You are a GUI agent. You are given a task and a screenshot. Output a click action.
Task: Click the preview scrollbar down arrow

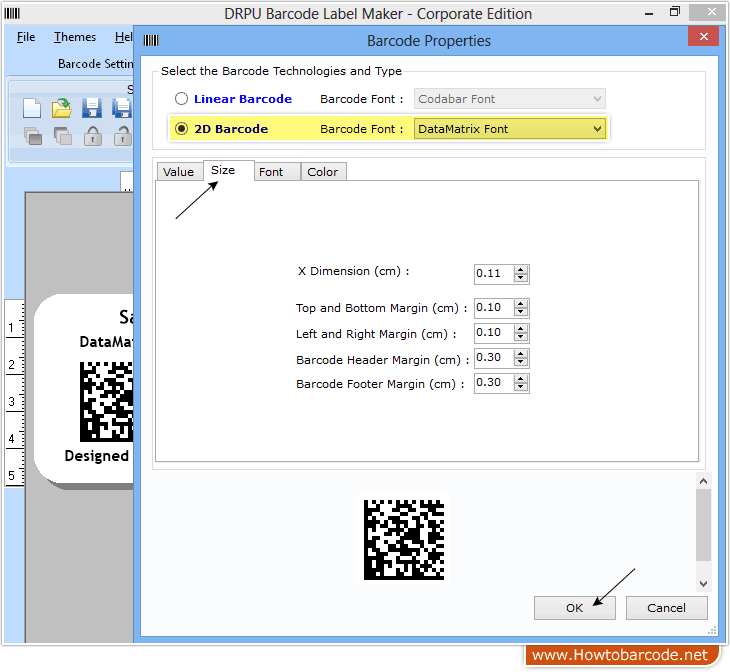pos(703,584)
